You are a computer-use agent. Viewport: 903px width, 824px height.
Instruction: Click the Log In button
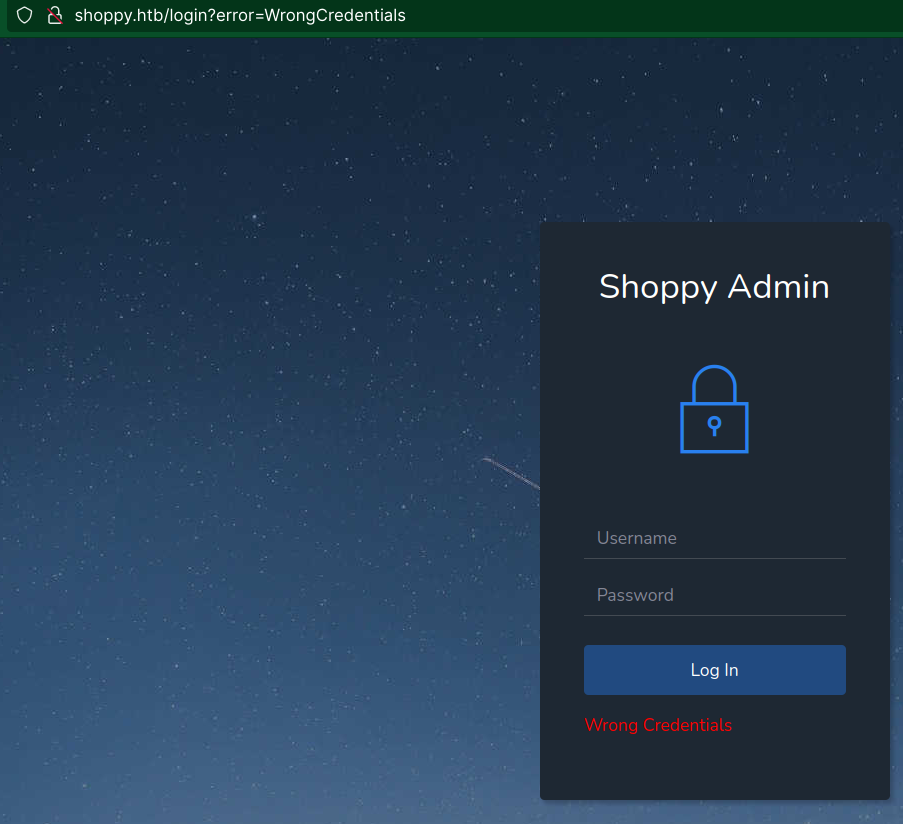pyautogui.click(x=715, y=670)
